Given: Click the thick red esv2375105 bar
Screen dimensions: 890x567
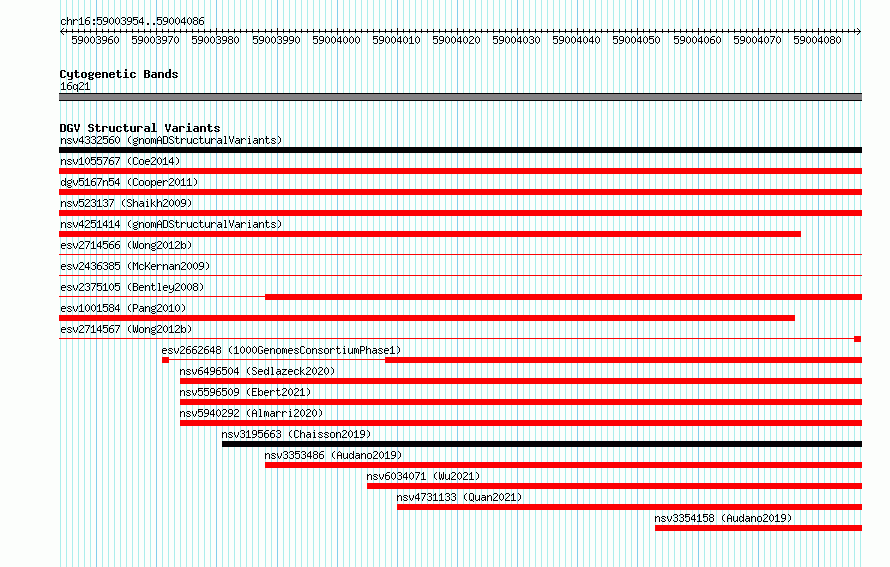Looking at the screenshot, I should (x=564, y=297).
